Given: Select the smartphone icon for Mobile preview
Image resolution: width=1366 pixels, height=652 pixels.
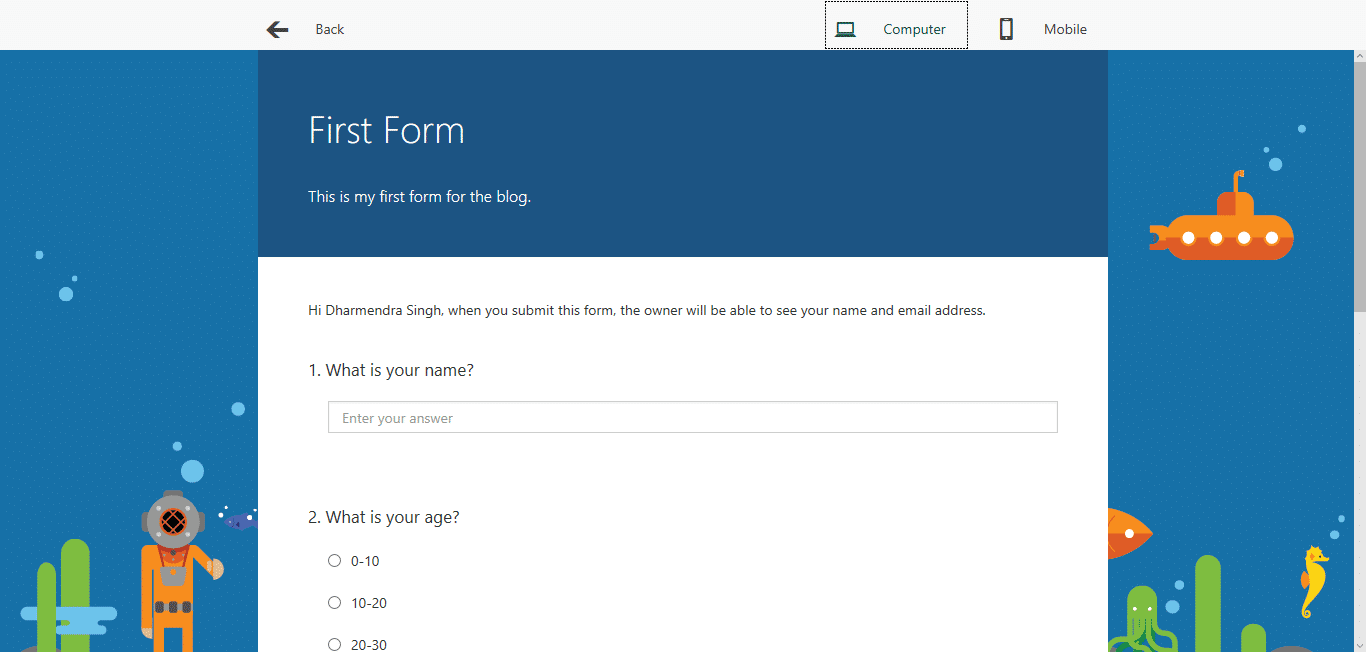Looking at the screenshot, I should click(x=1005, y=29).
